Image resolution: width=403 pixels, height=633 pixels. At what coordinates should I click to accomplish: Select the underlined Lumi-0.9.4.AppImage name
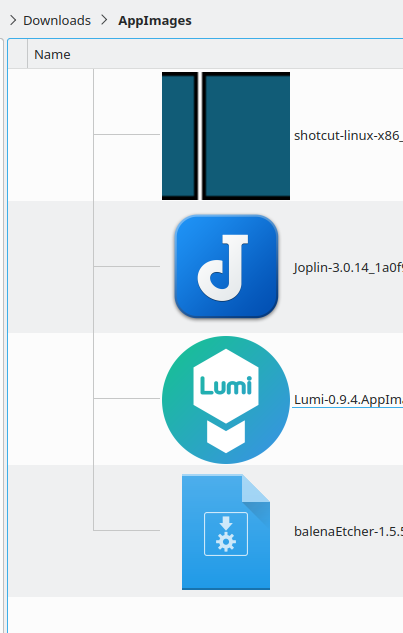coord(348,399)
